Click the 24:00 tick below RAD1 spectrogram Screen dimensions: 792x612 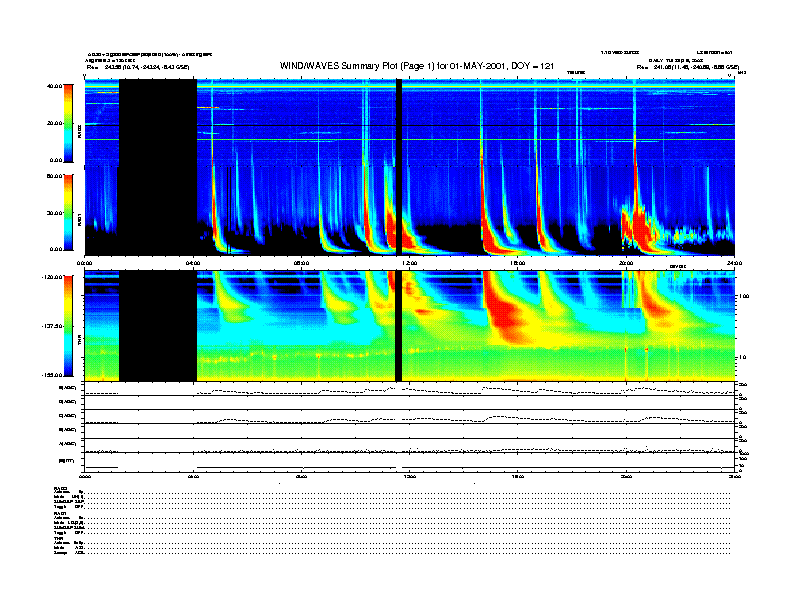pos(734,263)
